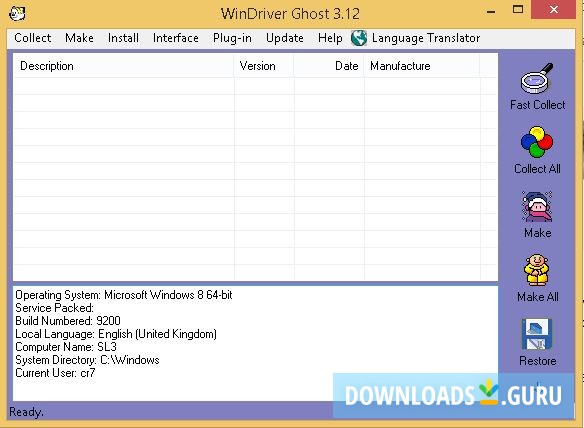This screenshot has height=428, width=584.
Task: Select the Build Numbered: 9200 line
Action: 68,321
